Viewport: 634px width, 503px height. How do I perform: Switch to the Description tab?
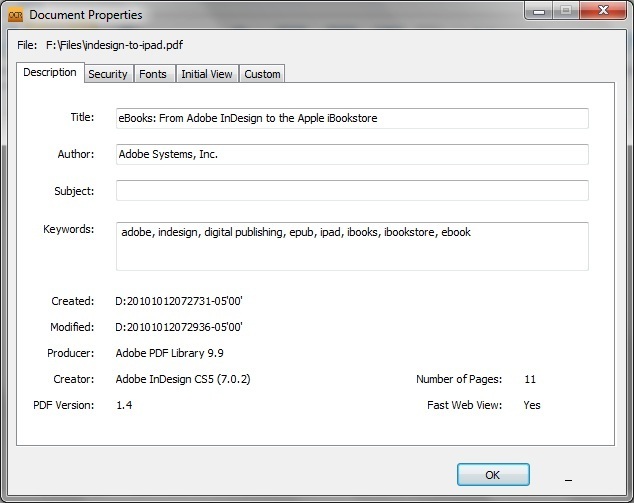[50, 72]
